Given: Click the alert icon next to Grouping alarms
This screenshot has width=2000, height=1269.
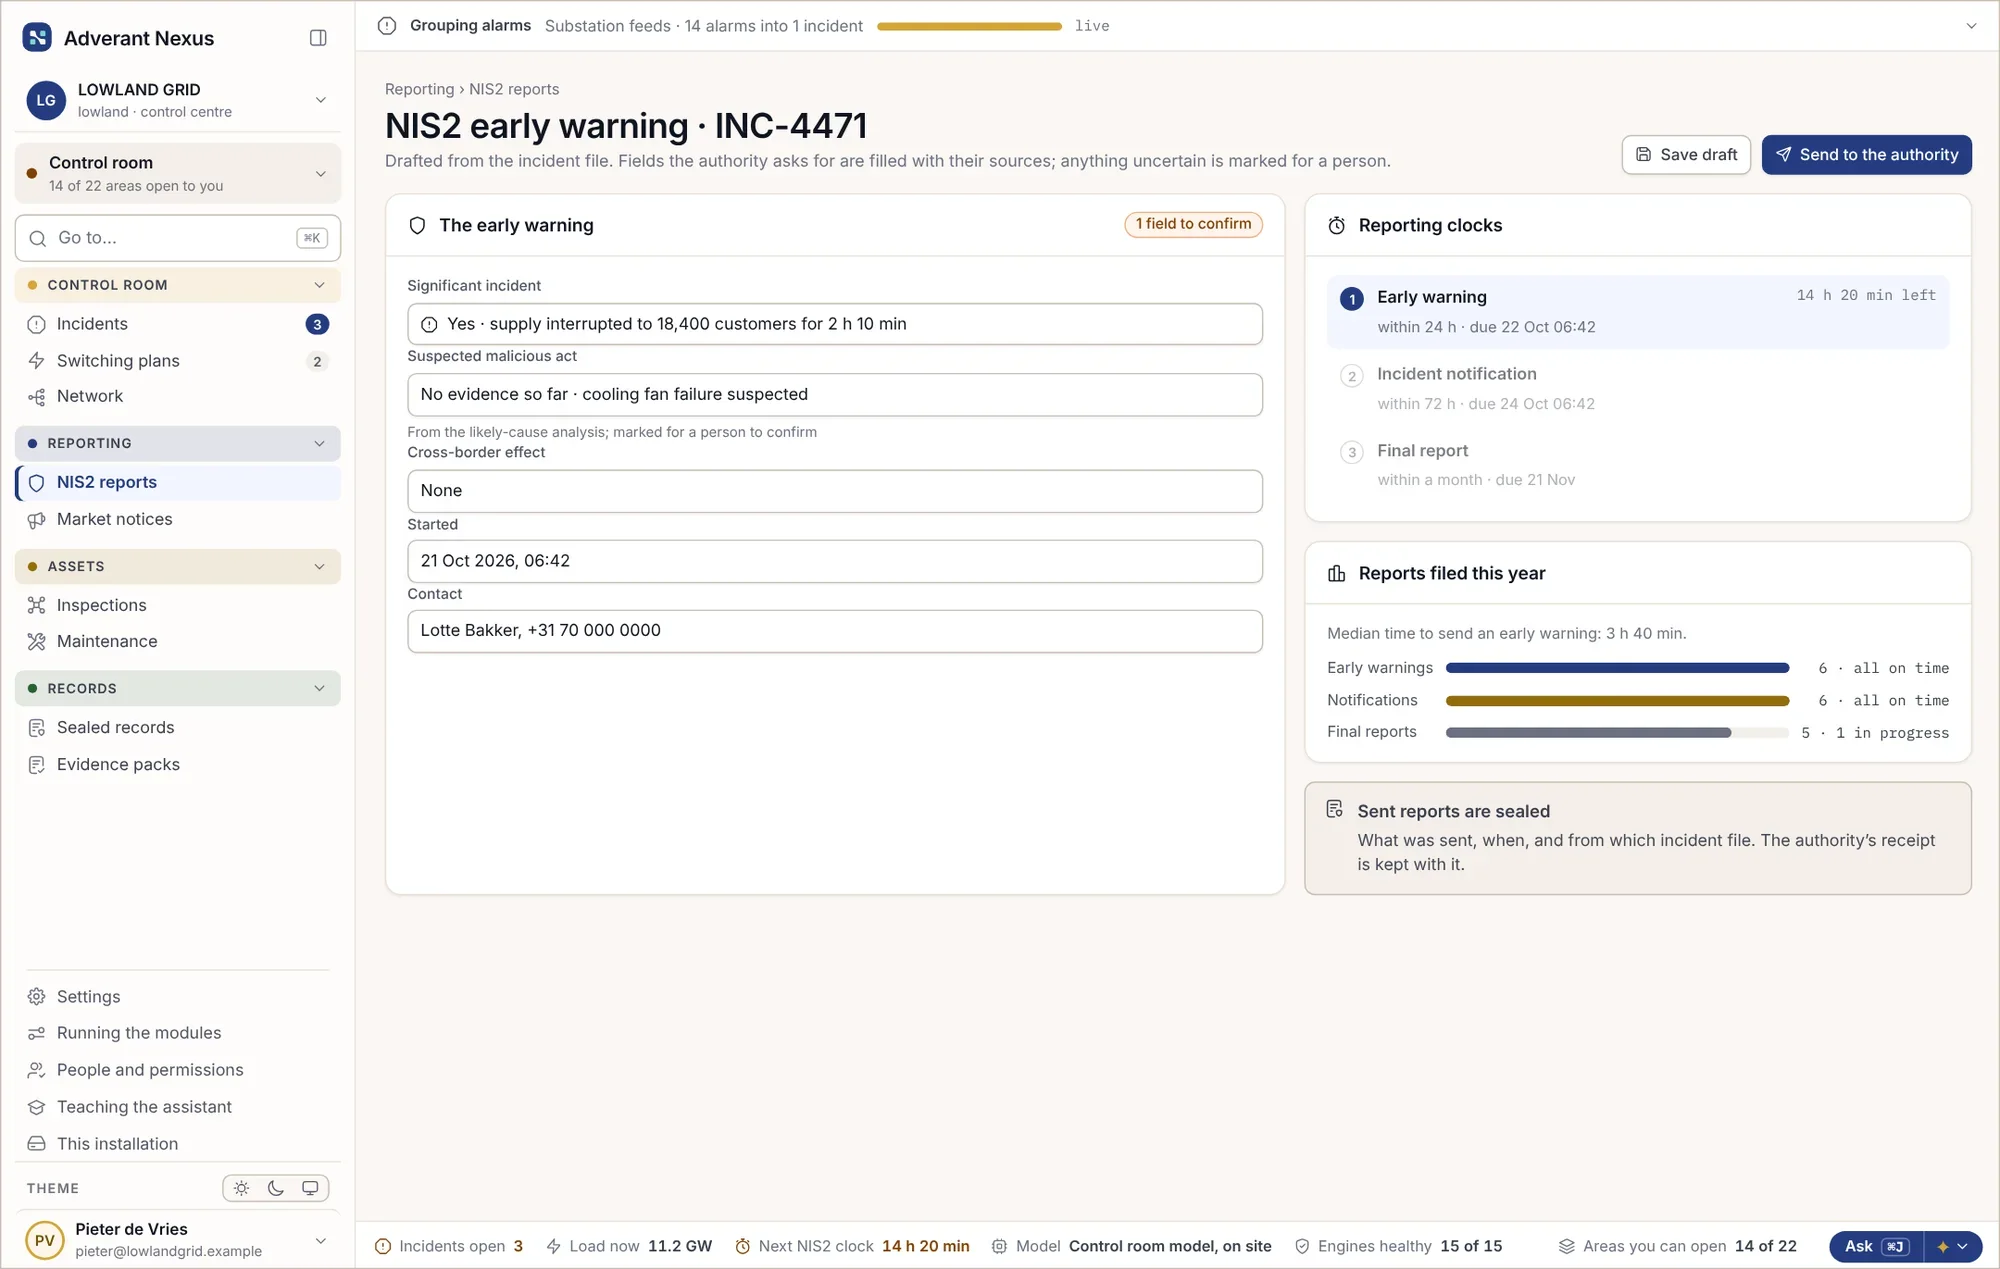Looking at the screenshot, I should pyautogui.click(x=387, y=26).
